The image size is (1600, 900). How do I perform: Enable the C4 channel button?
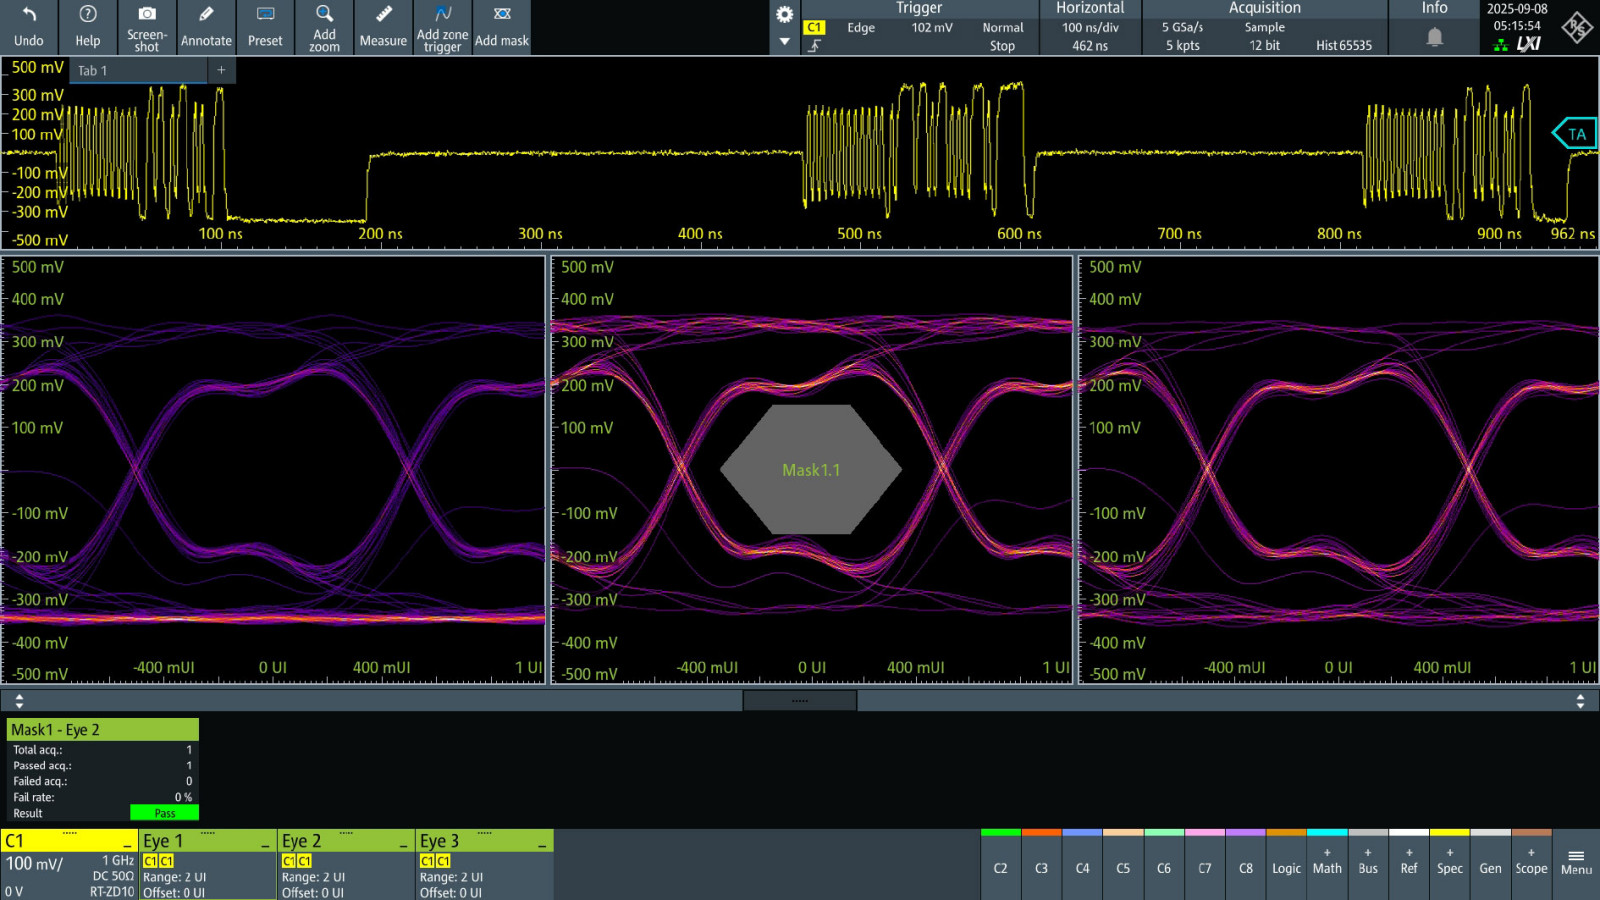pos(1082,866)
